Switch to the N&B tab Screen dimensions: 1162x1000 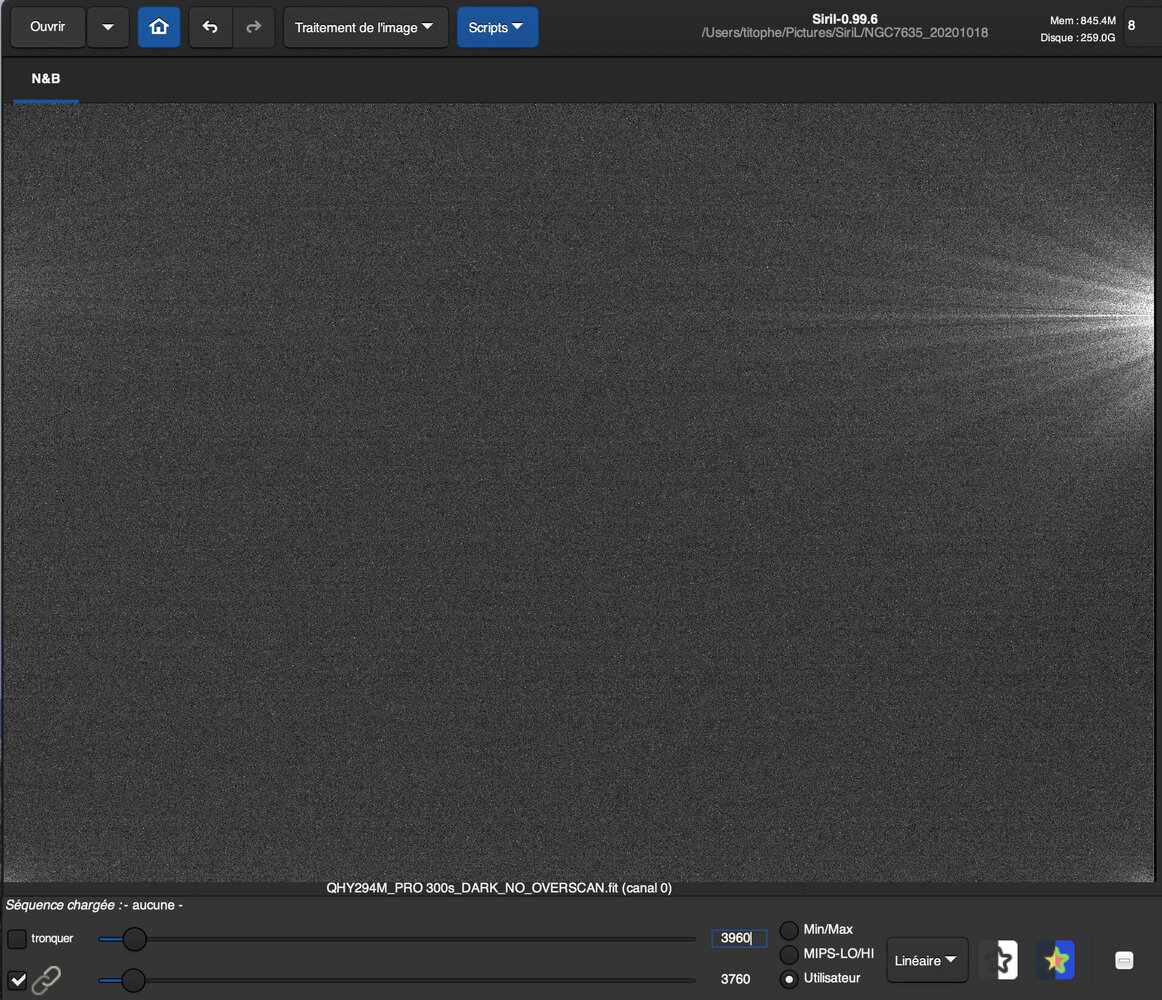pyautogui.click(x=46, y=79)
